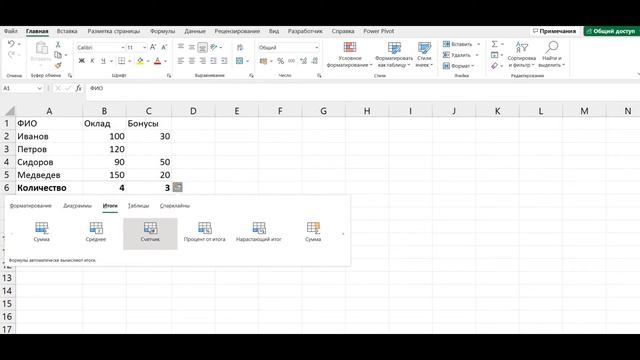The width and height of the screenshot is (640, 360).
Task: Click the comma style 000 icon
Action: 291,61
